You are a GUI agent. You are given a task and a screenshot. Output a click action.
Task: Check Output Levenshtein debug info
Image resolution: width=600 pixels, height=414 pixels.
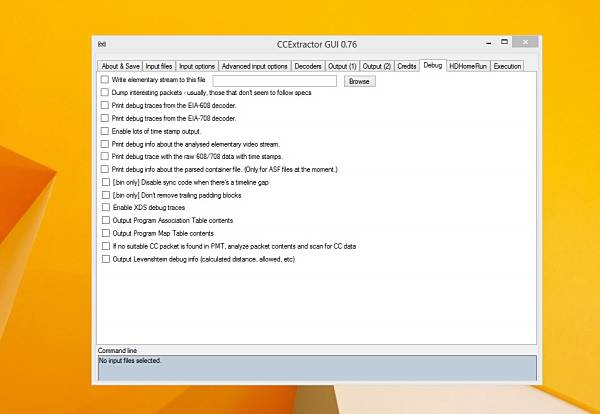point(106,259)
